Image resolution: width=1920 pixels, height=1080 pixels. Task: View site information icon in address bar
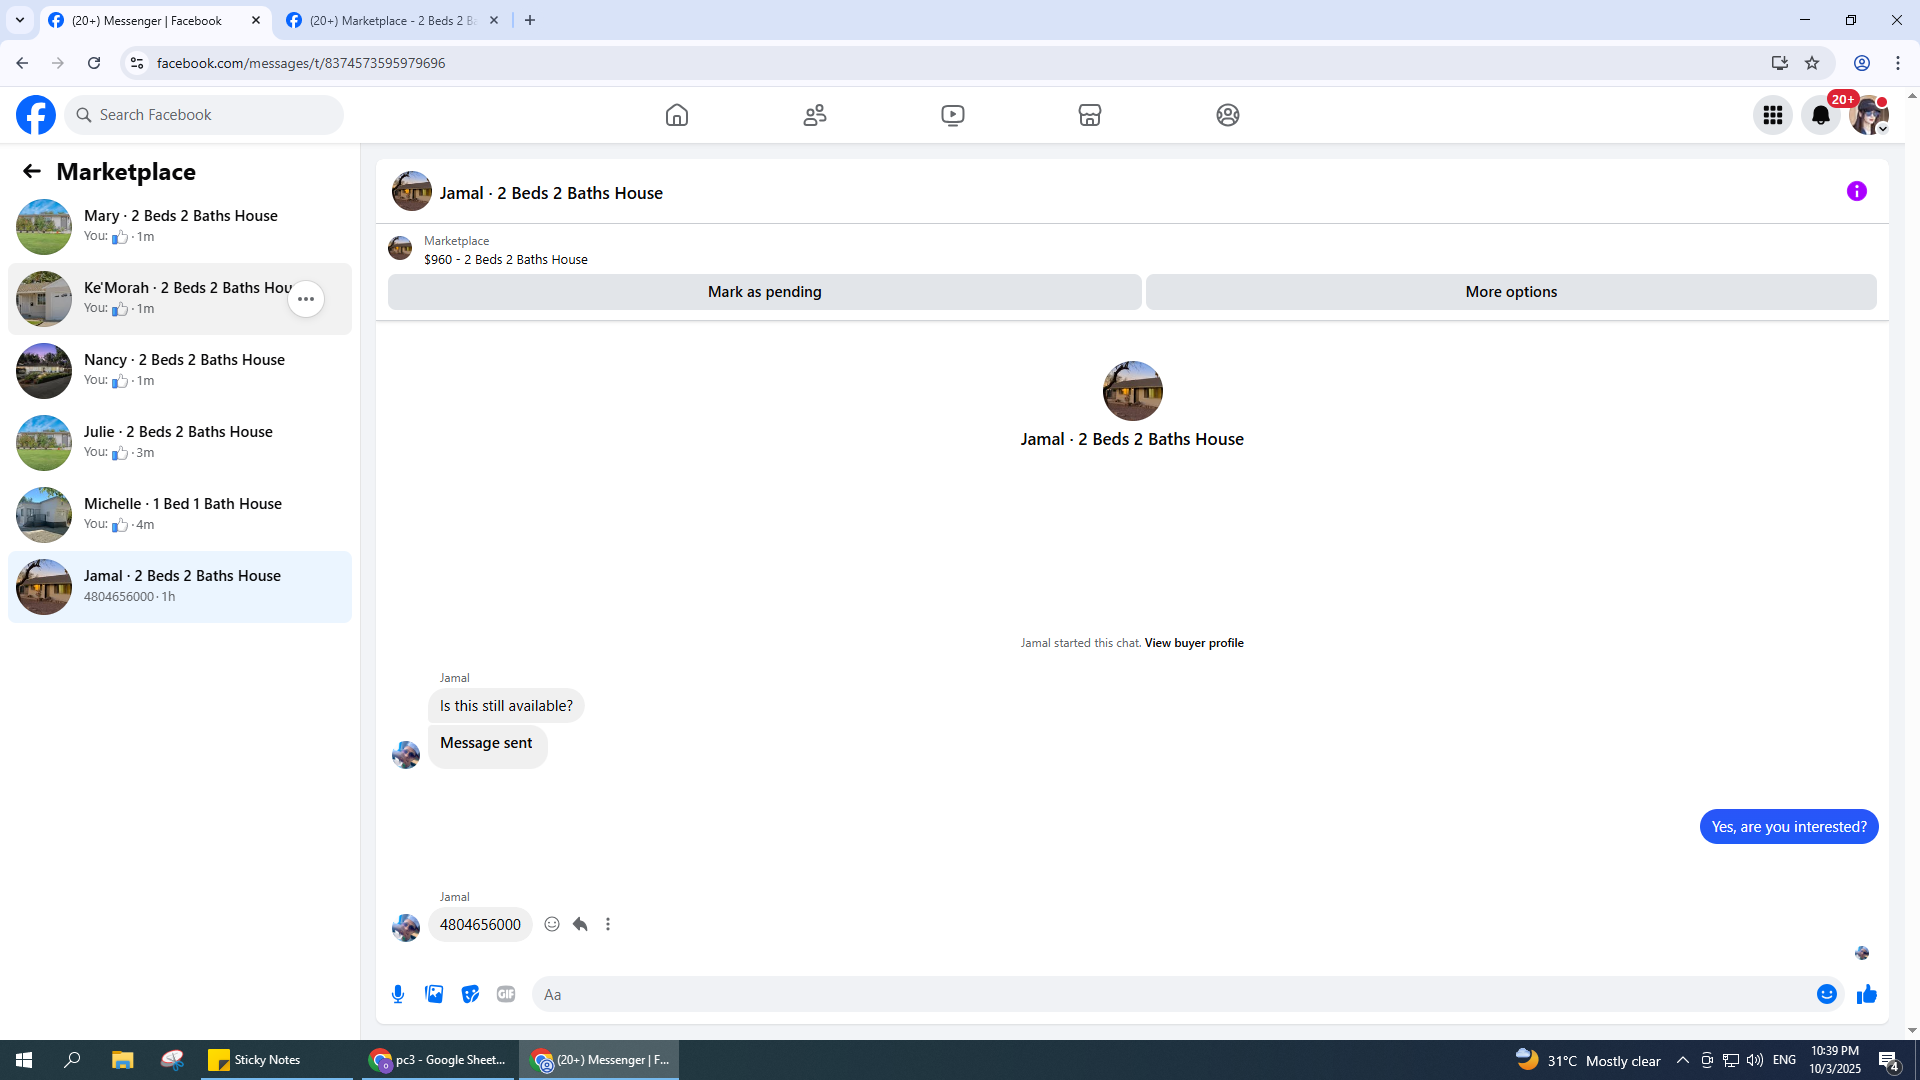coord(137,63)
